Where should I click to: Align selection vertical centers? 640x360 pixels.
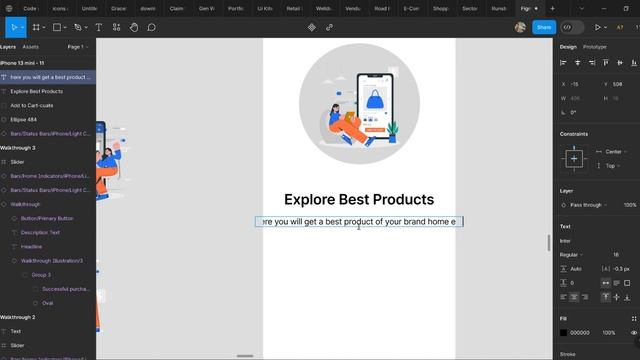pos(620,62)
